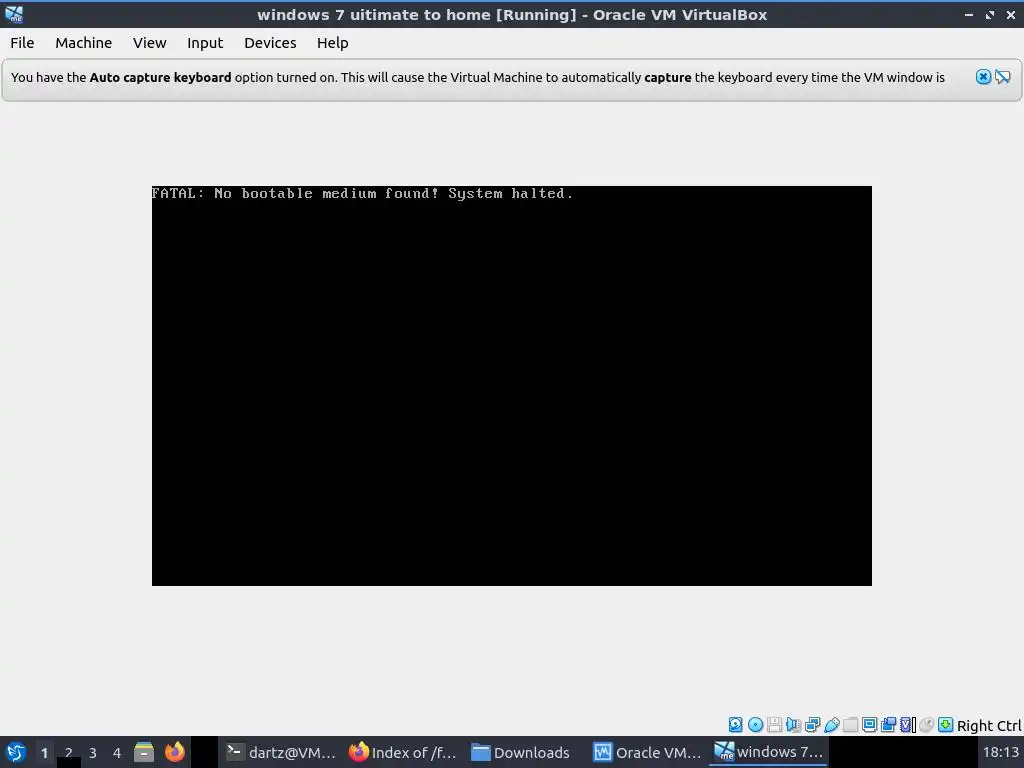
Task: Switch to Firefox 'Index of /f...' task
Action: [402, 752]
